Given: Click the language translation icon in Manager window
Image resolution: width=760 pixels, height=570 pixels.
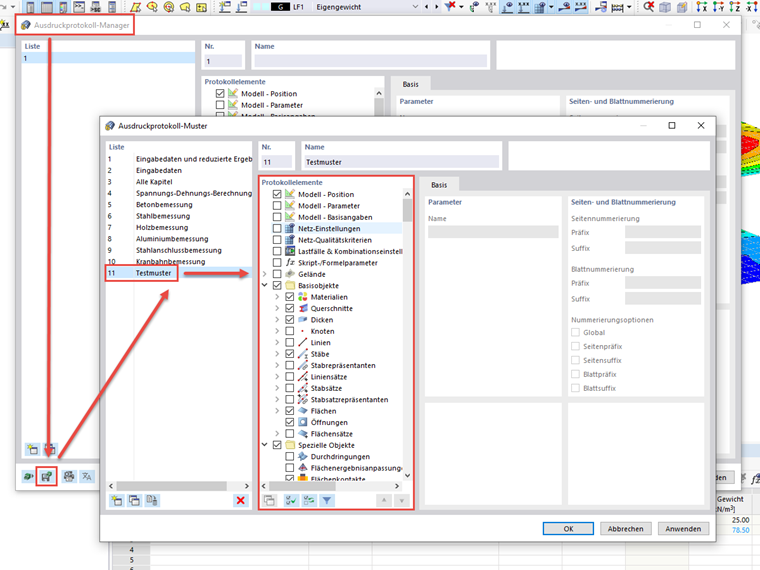Looking at the screenshot, I should click(x=87, y=476).
